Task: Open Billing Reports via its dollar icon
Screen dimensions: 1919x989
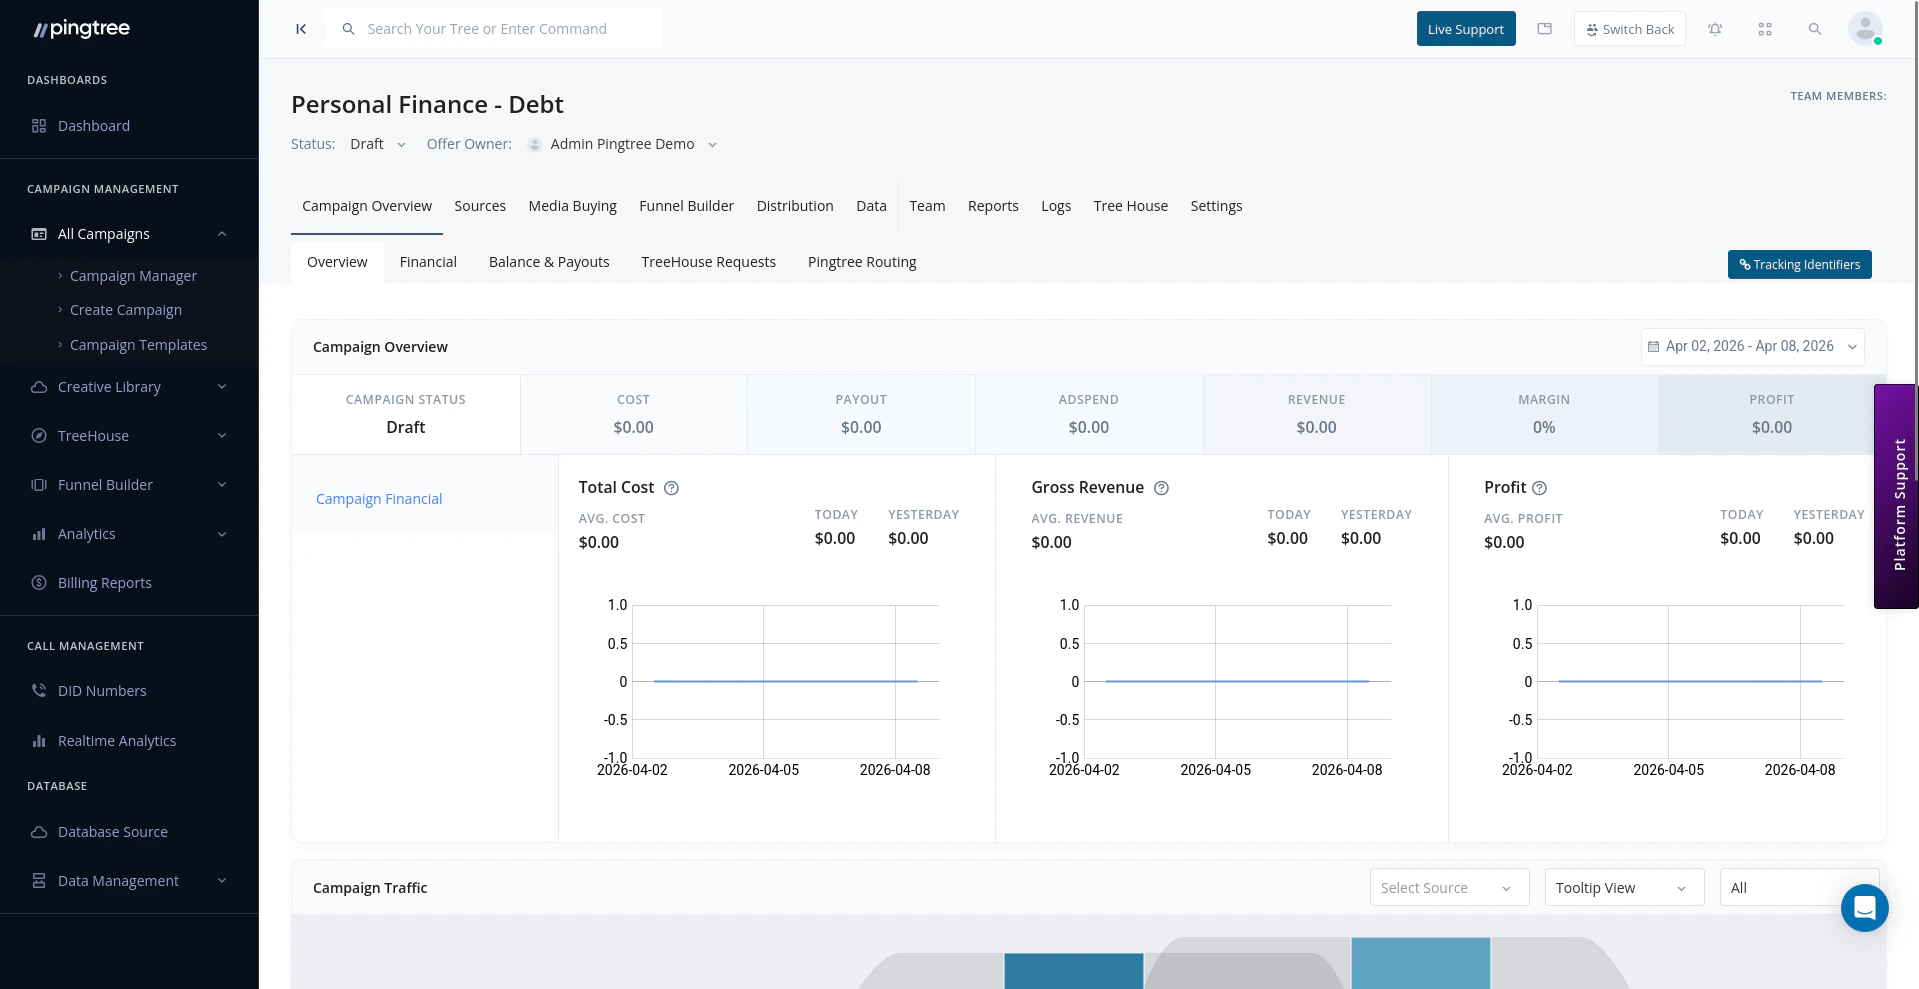Action: [x=38, y=582]
